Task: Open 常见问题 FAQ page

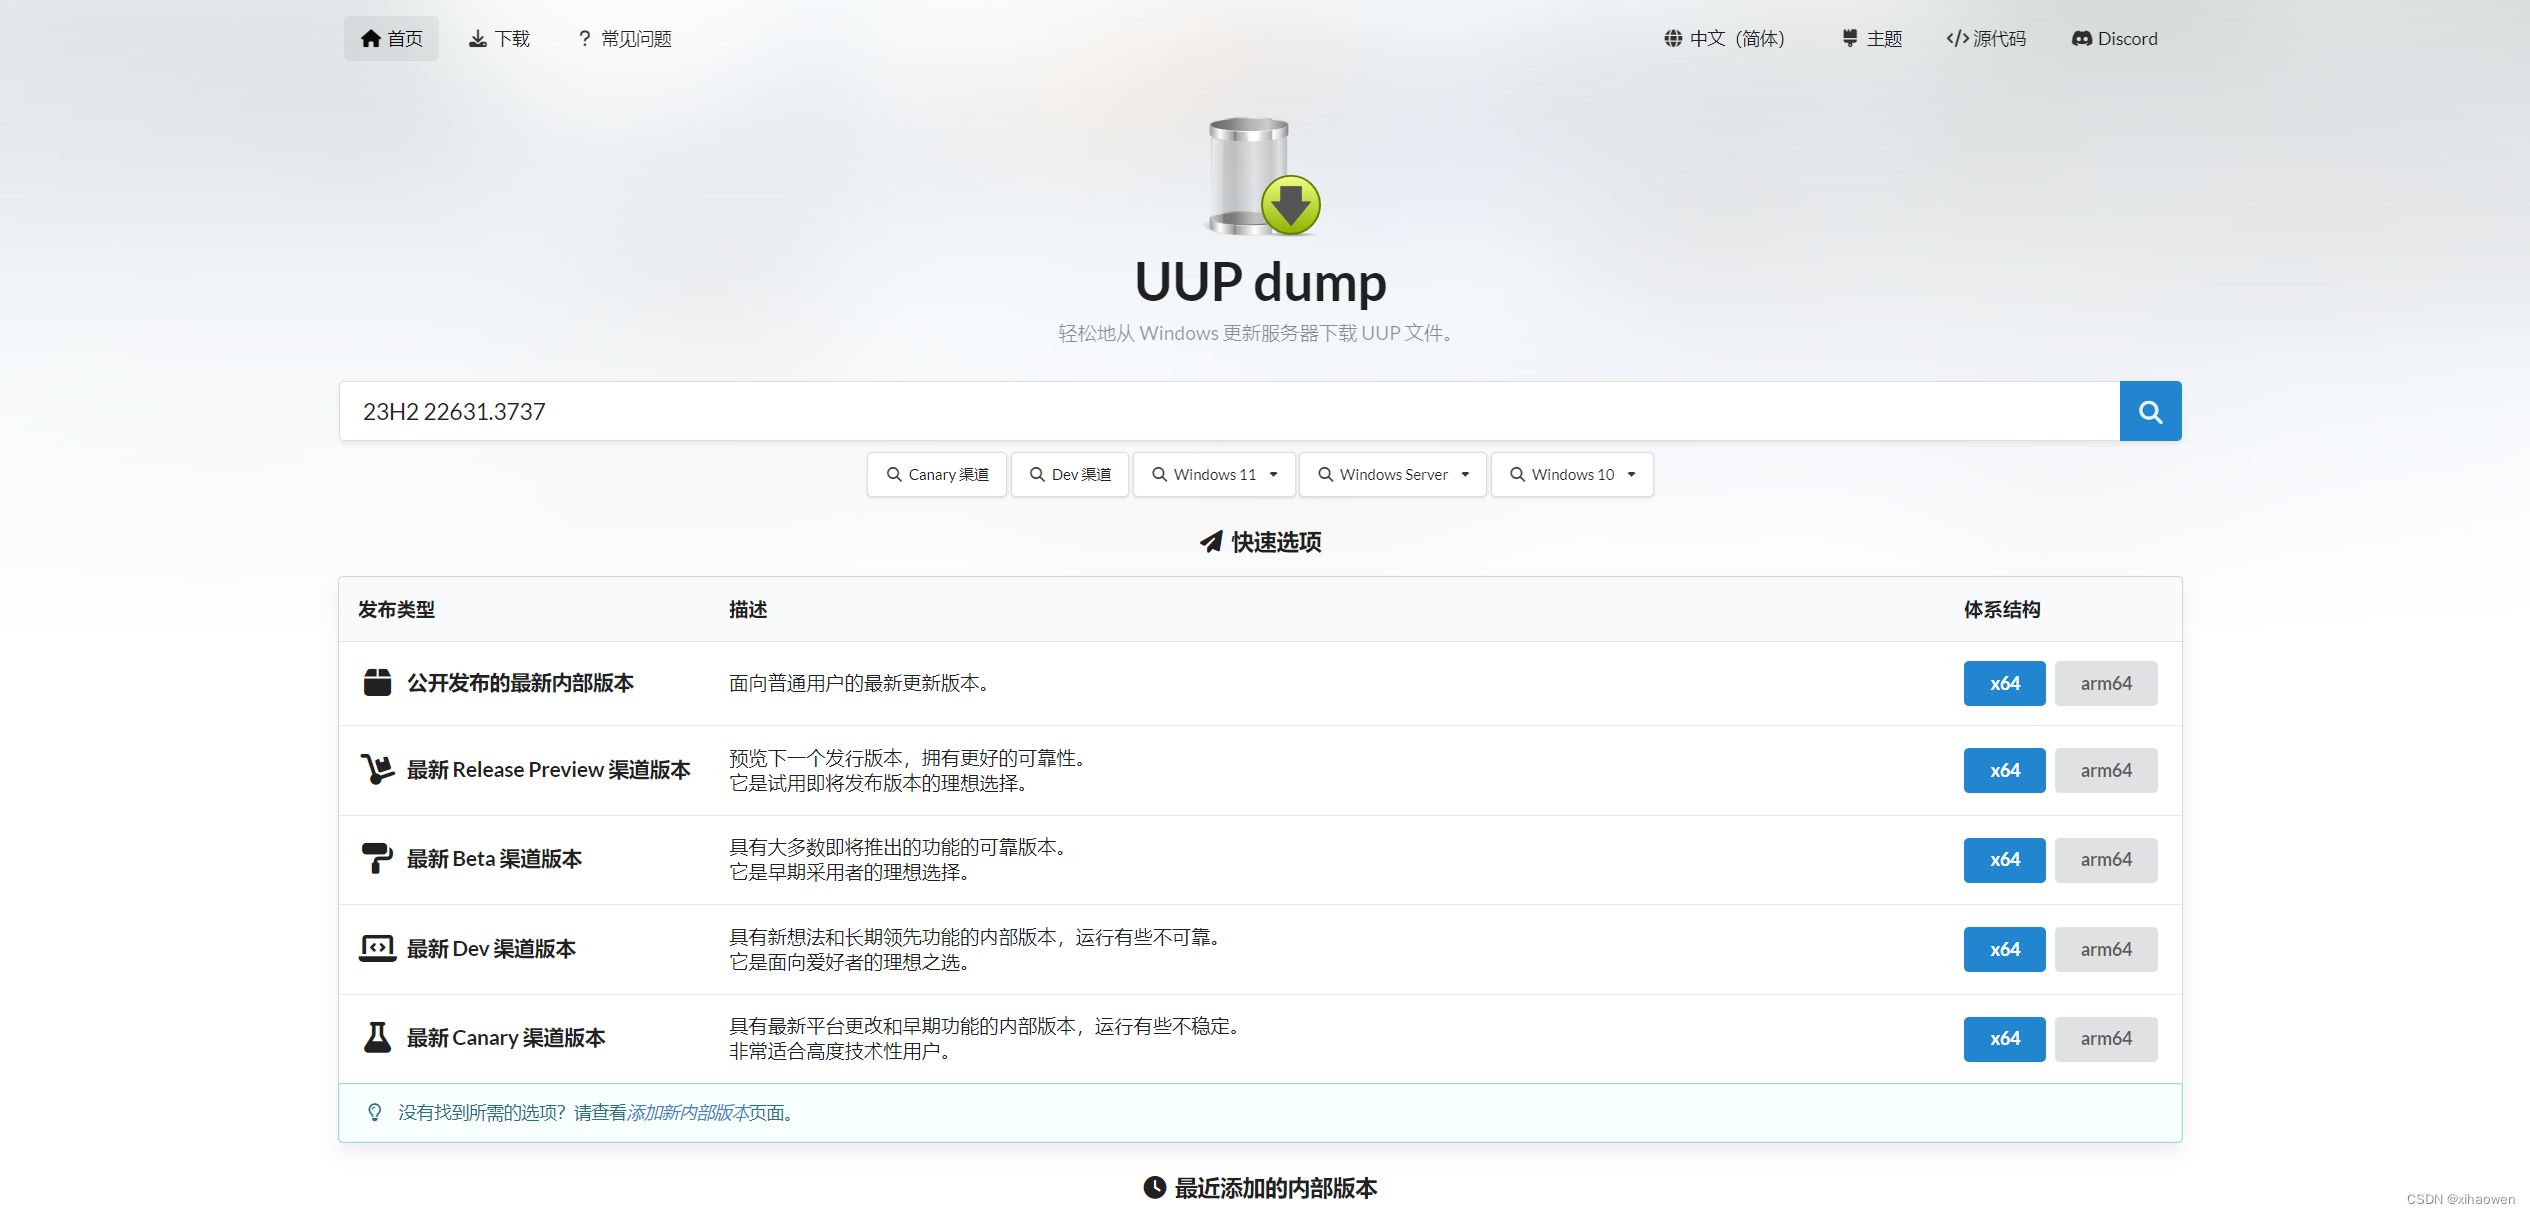Action: 625,38
